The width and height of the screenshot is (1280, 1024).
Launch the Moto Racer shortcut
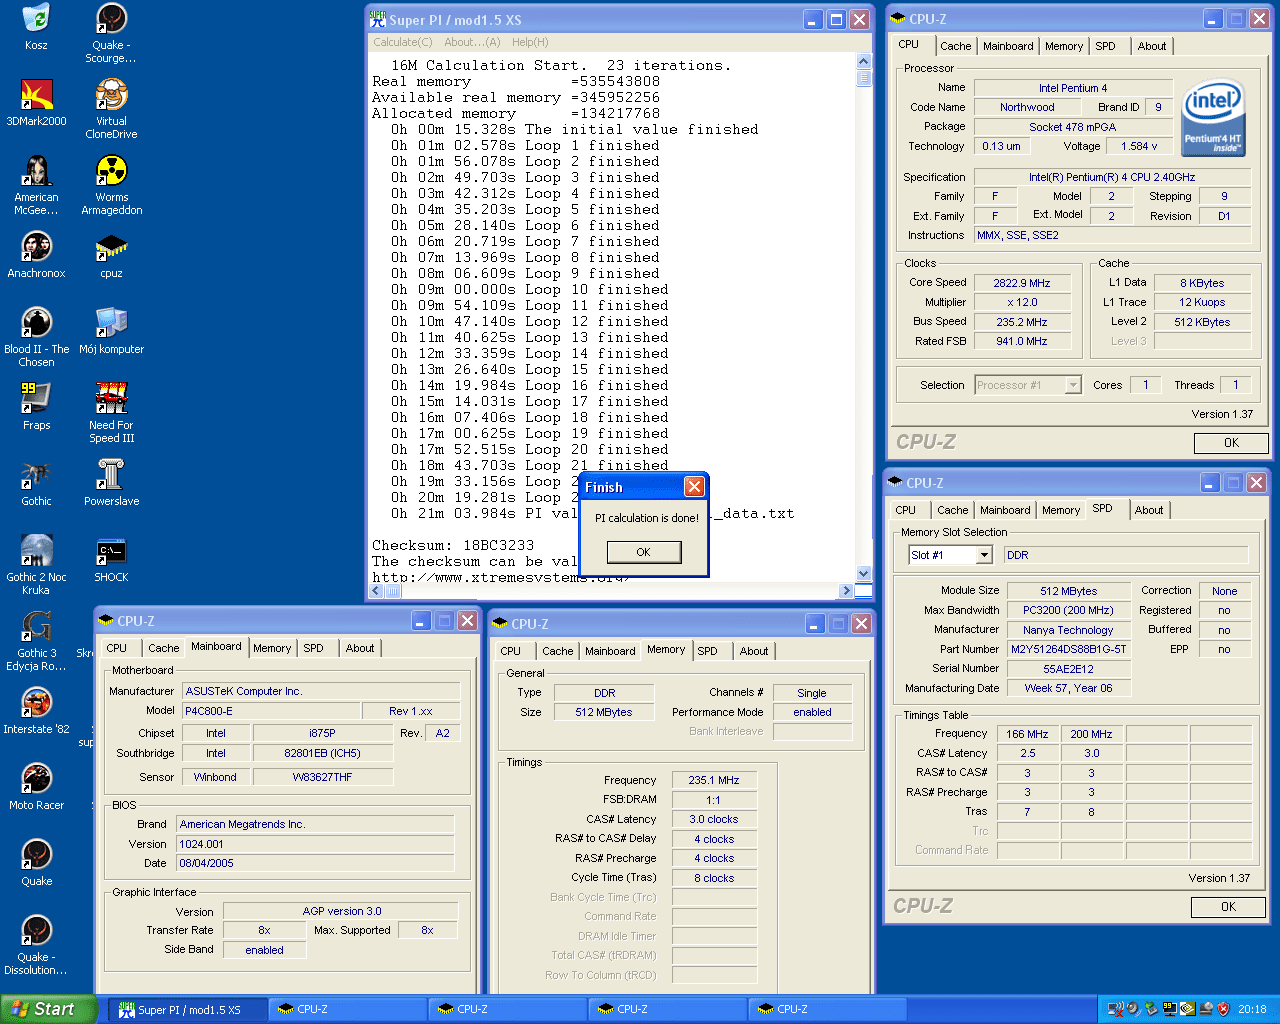[36, 787]
